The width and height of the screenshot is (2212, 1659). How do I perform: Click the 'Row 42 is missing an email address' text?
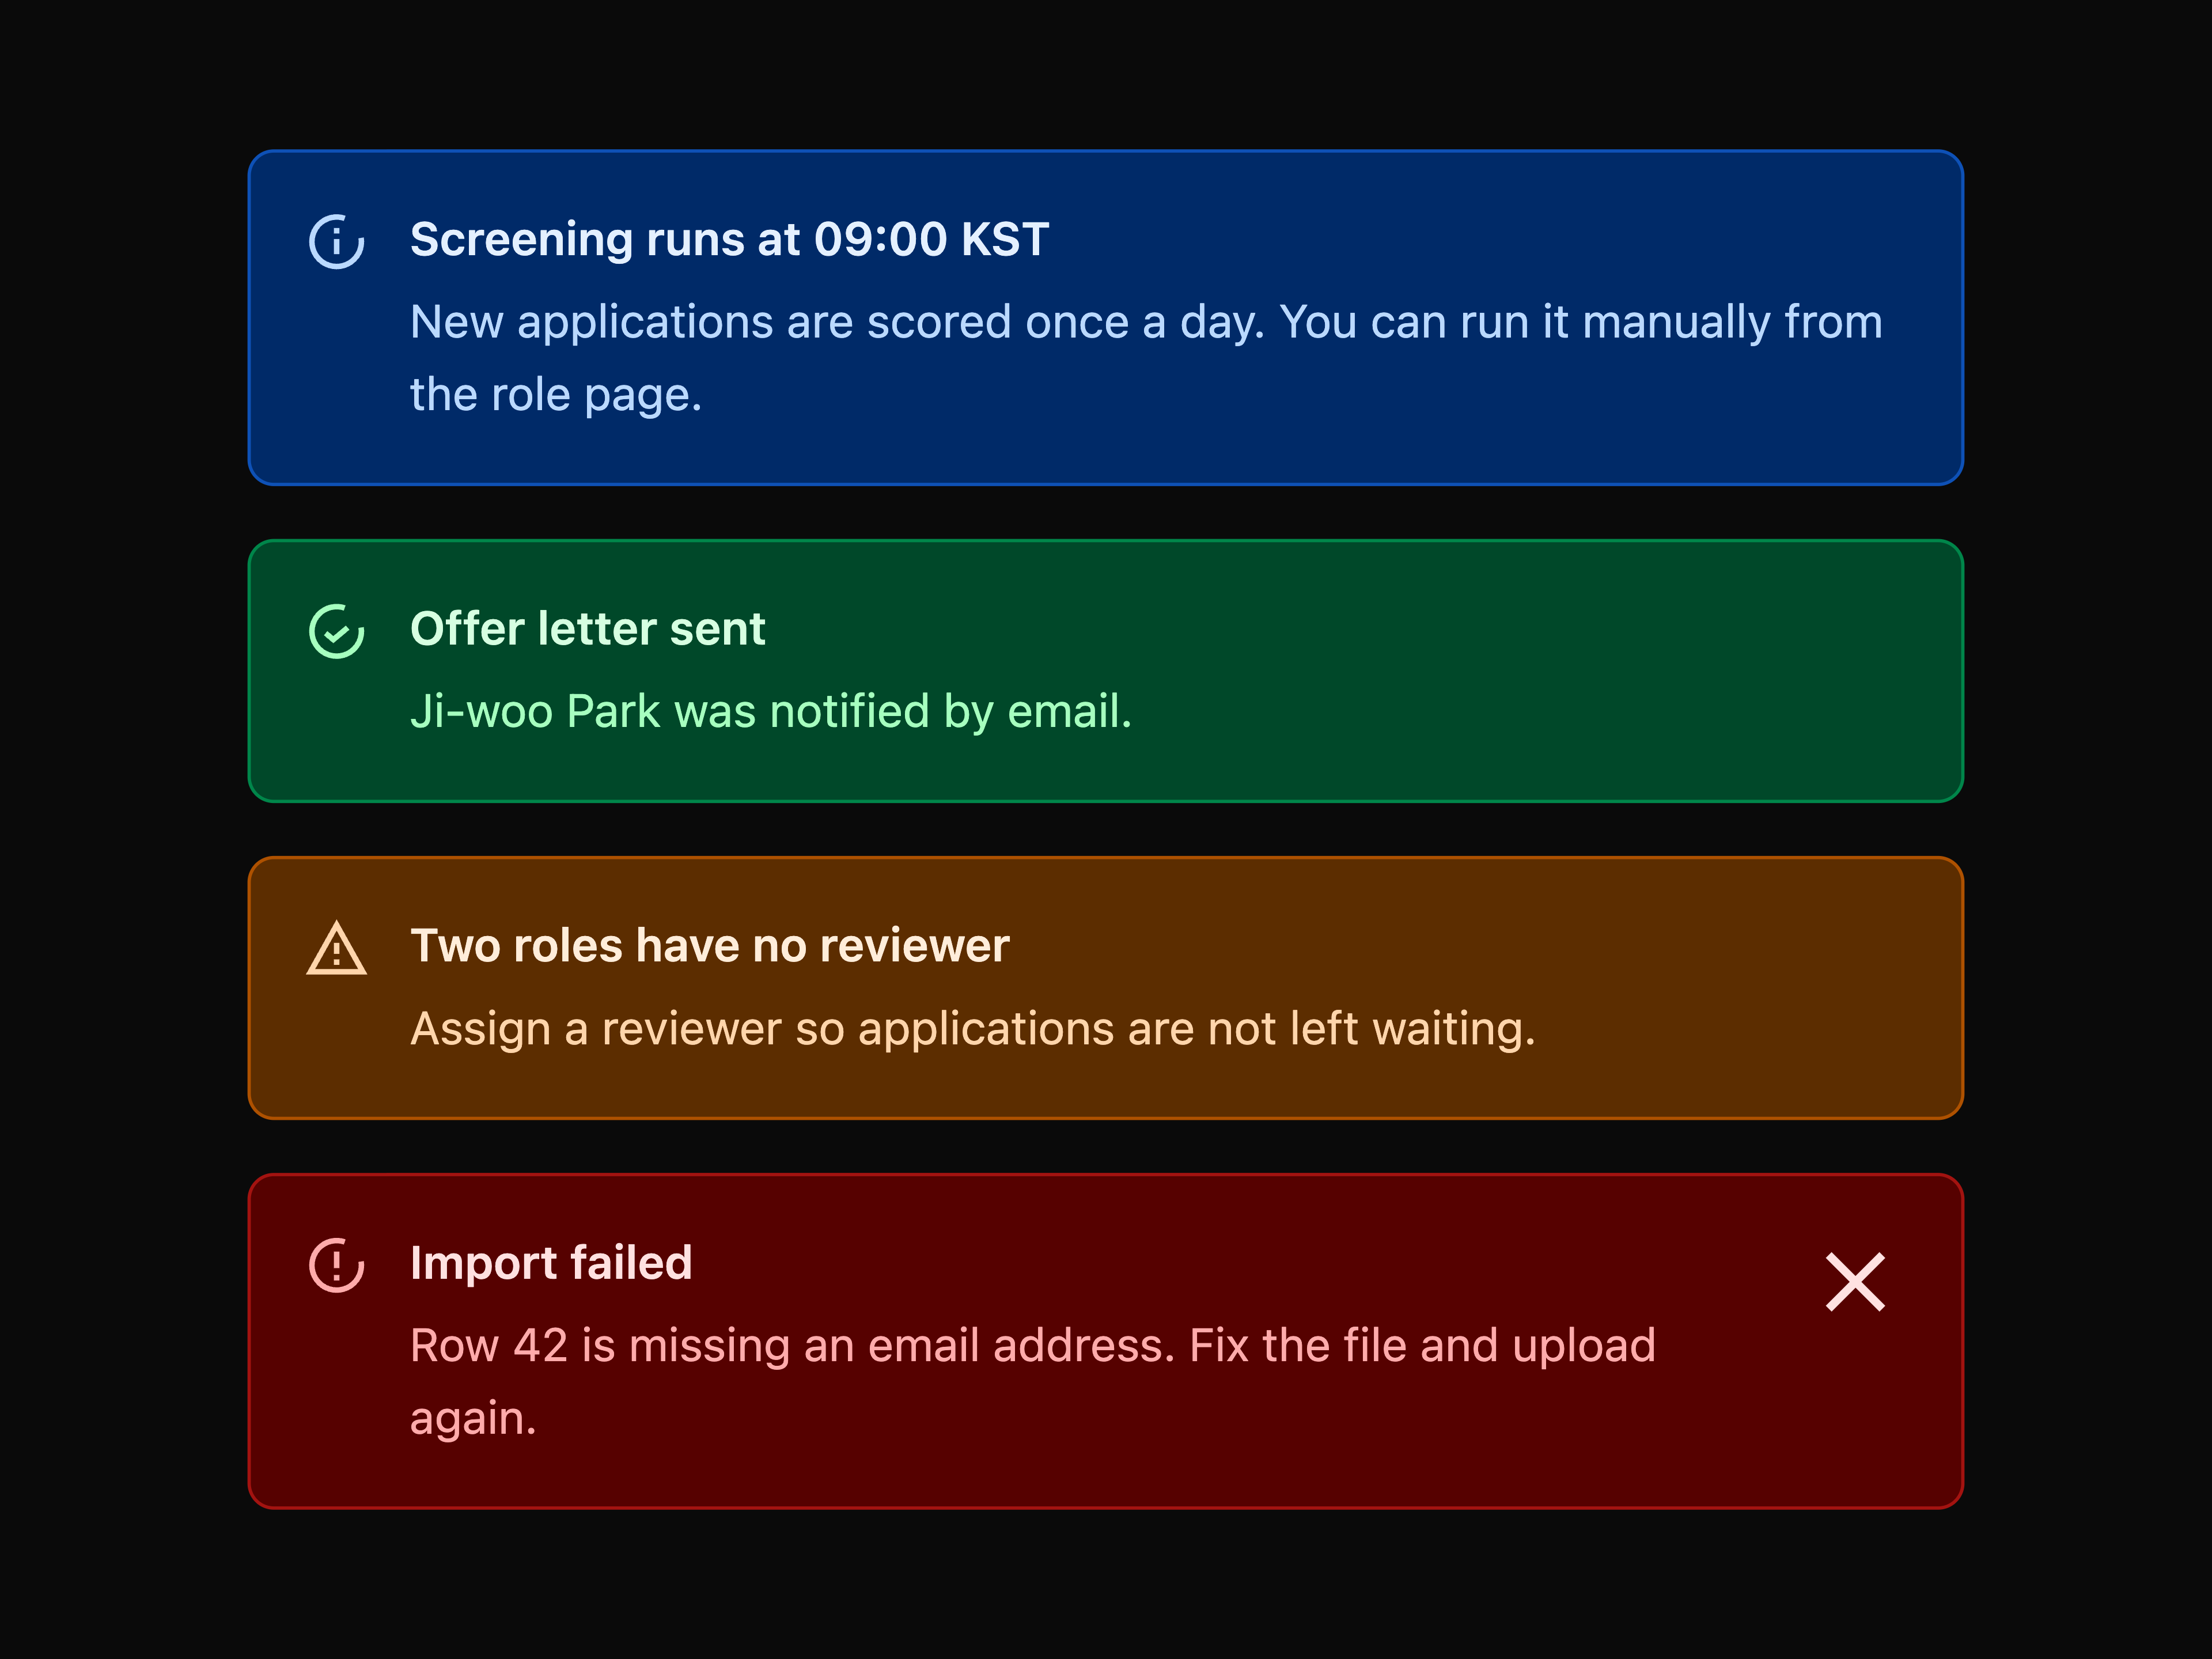point(1033,1382)
